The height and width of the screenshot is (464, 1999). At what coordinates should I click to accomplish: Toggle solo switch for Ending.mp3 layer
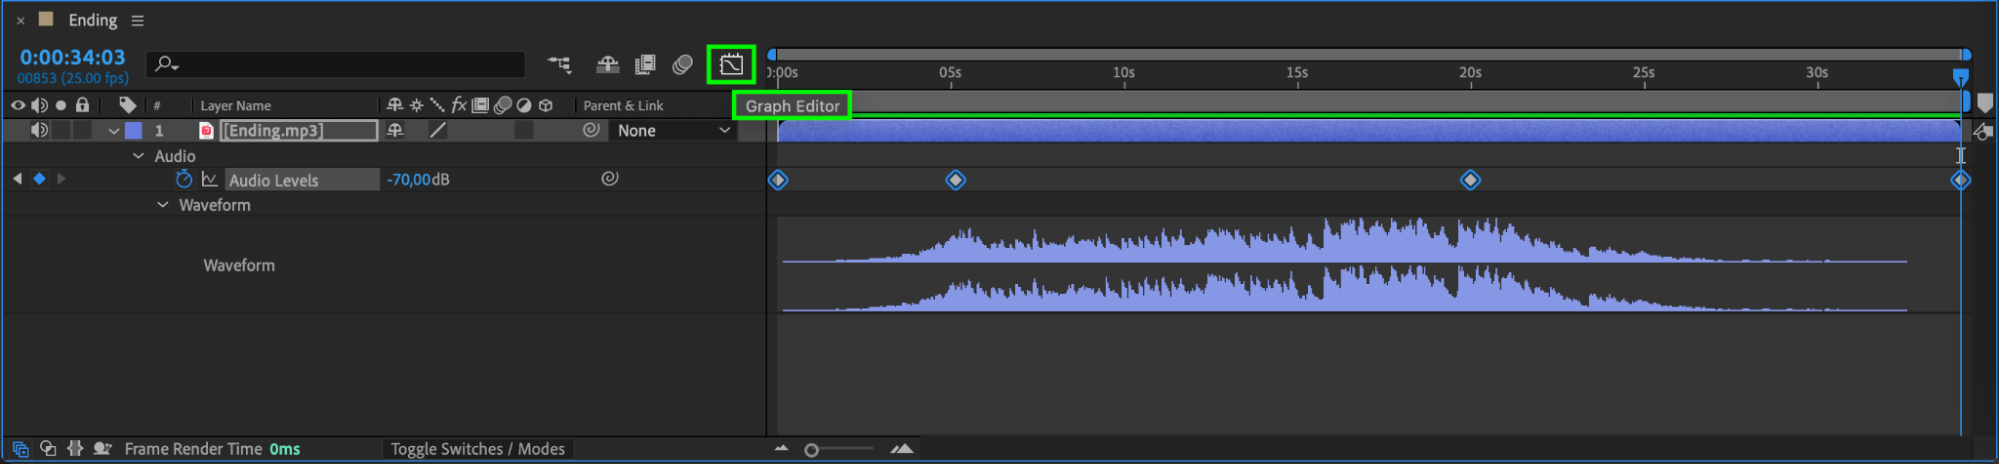pos(61,130)
